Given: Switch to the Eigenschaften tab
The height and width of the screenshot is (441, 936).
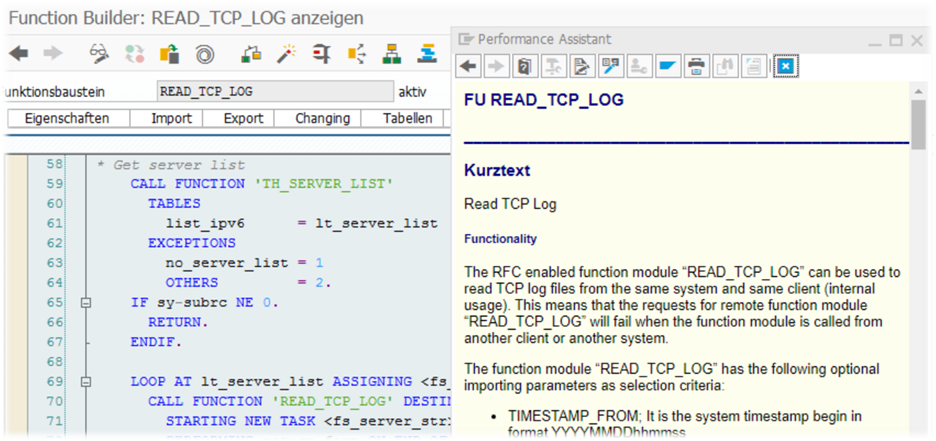Looking at the screenshot, I should tap(67, 118).
